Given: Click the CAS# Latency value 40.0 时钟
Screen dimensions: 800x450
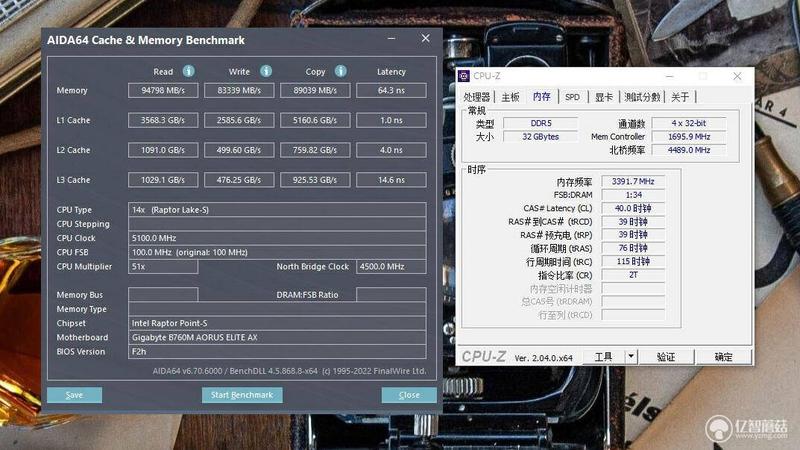Looking at the screenshot, I should click(633, 208).
